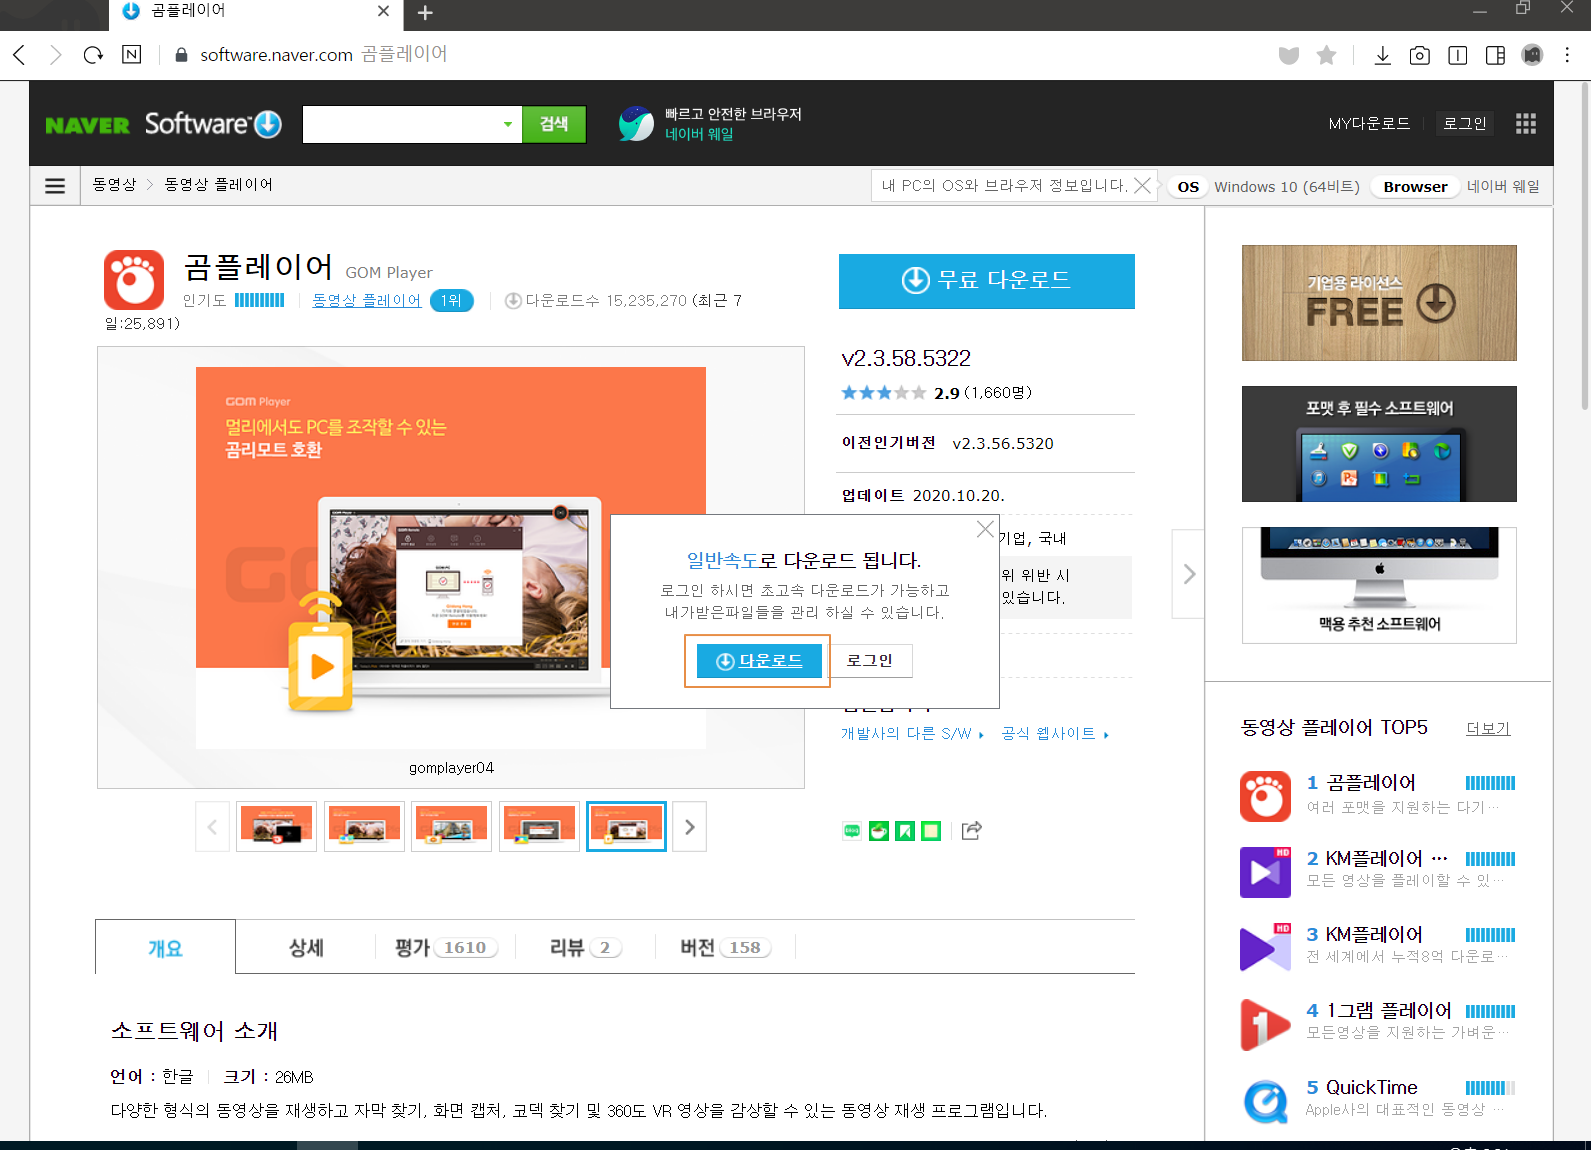The image size is (1591, 1150).
Task: Open the hamburger category menu
Action: point(55,186)
